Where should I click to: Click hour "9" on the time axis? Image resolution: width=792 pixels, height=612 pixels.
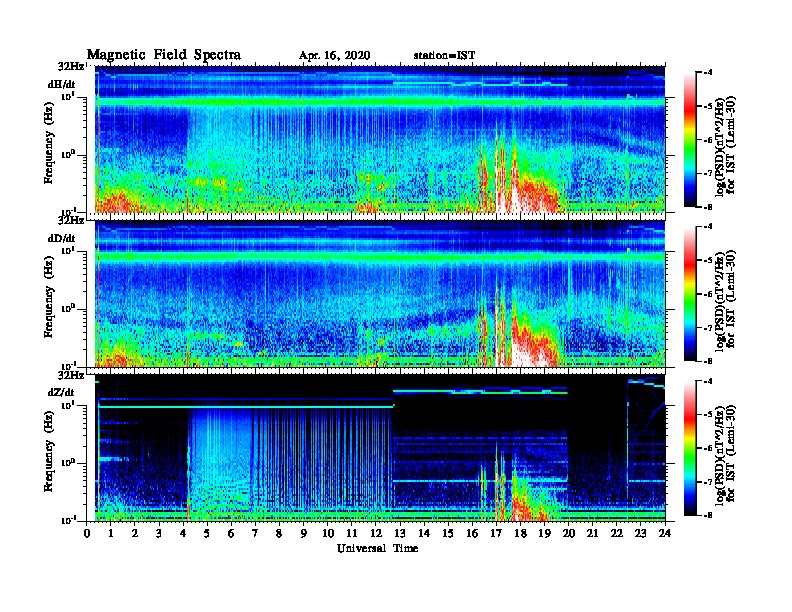[x=303, y=533]
